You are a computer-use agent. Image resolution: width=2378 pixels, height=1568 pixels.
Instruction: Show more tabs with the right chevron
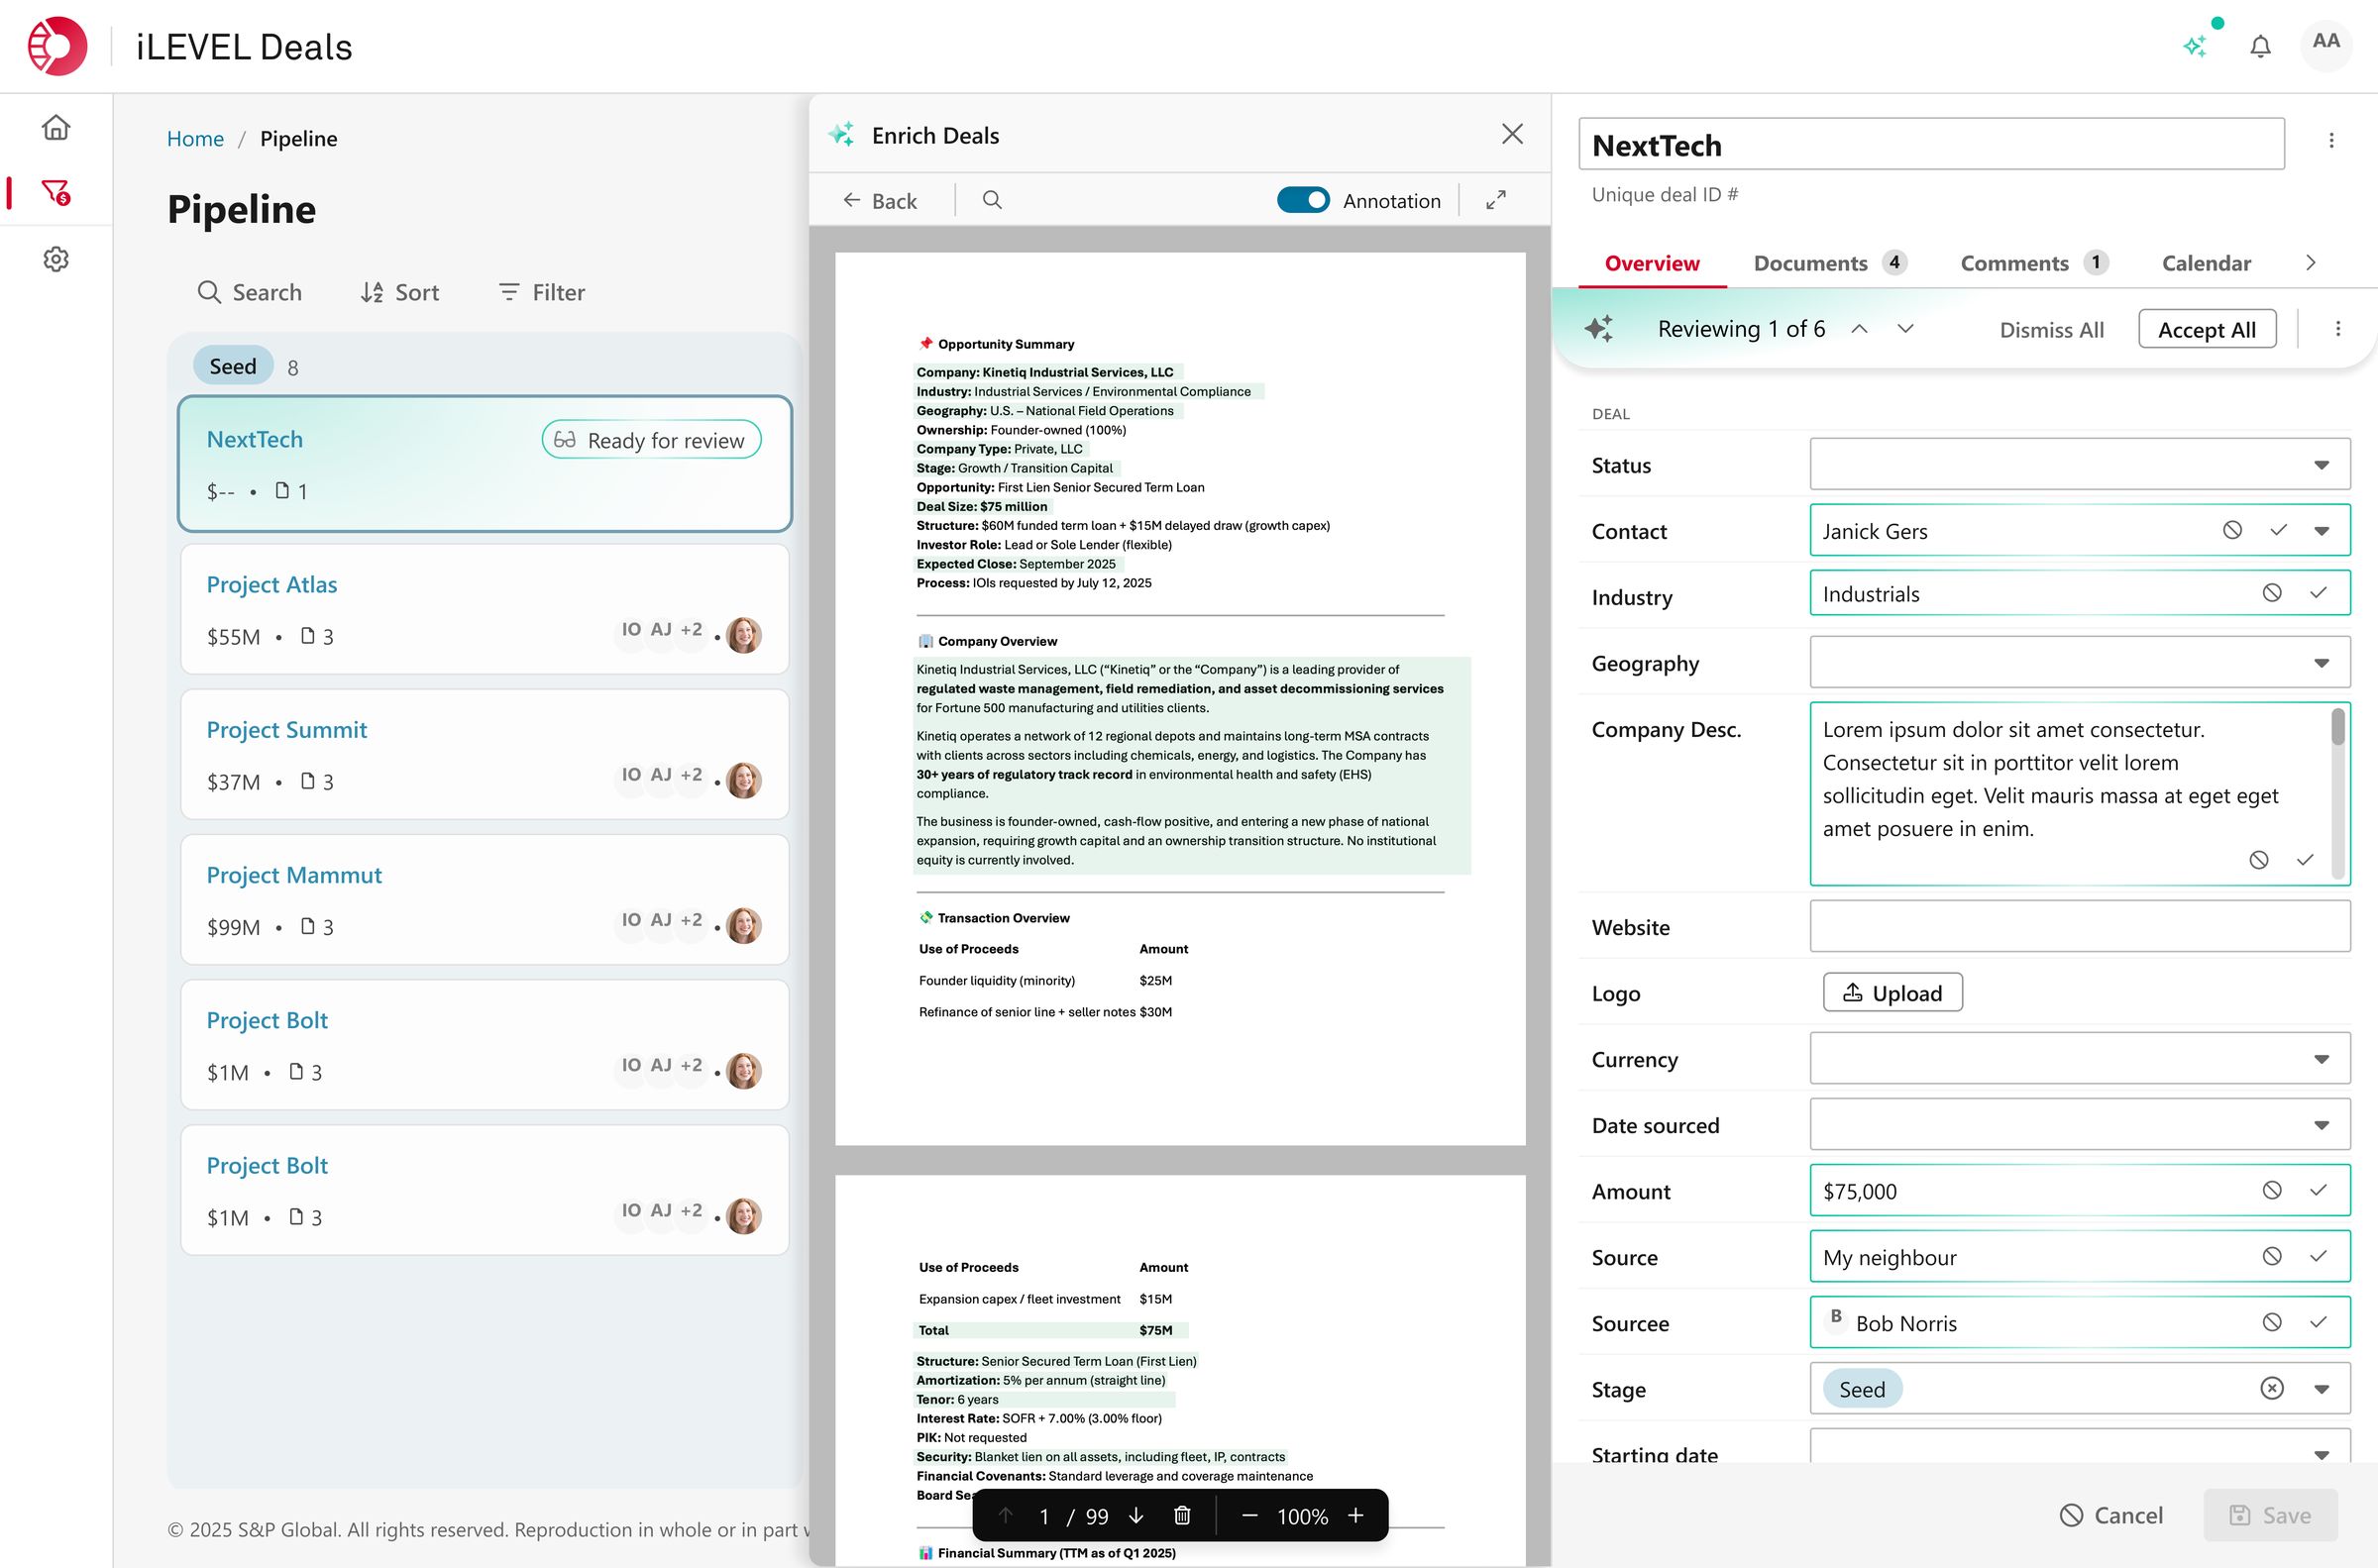coord(2310,262)
